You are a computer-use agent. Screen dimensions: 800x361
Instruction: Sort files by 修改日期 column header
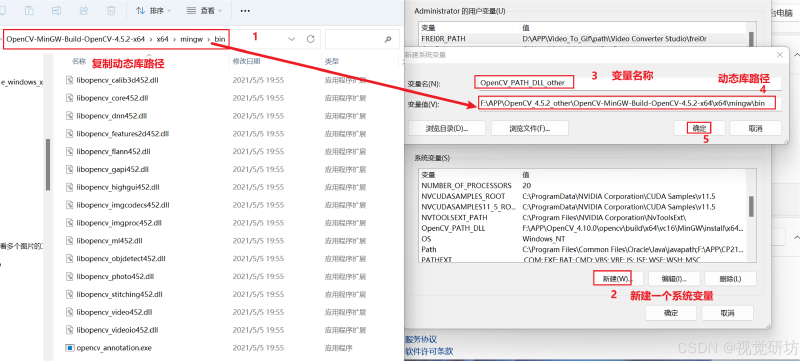(x=246, y=61)
